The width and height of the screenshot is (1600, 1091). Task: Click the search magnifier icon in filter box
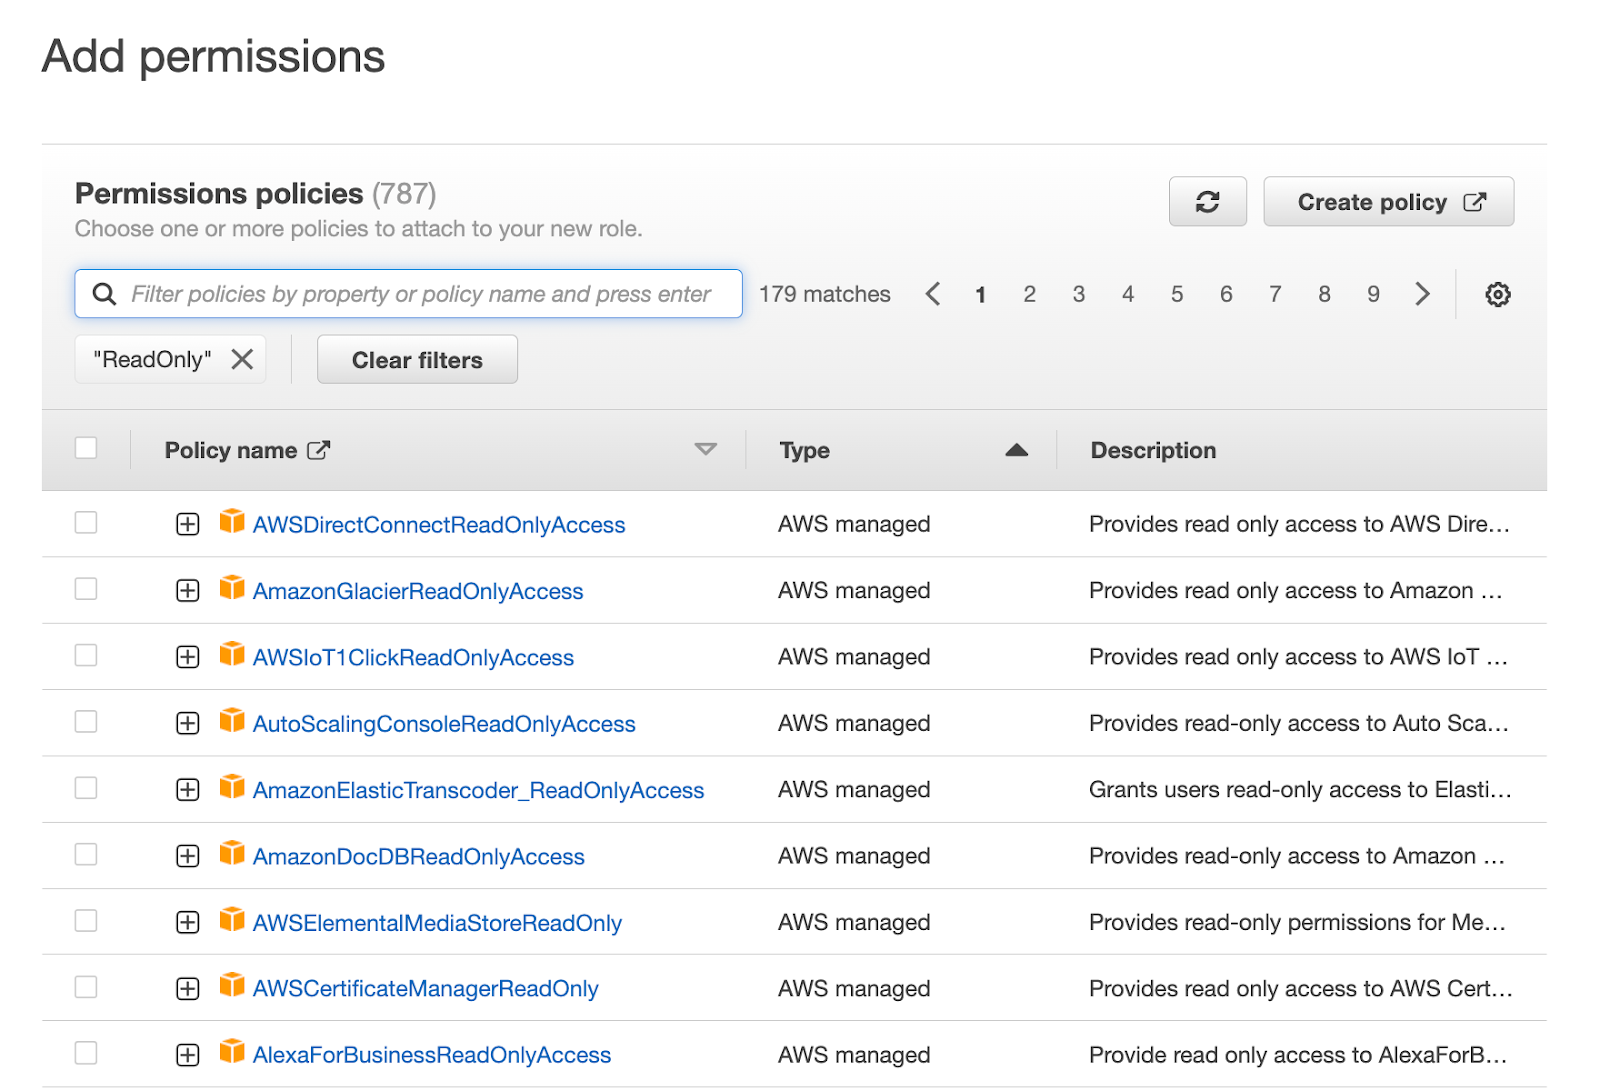(104, 294)
